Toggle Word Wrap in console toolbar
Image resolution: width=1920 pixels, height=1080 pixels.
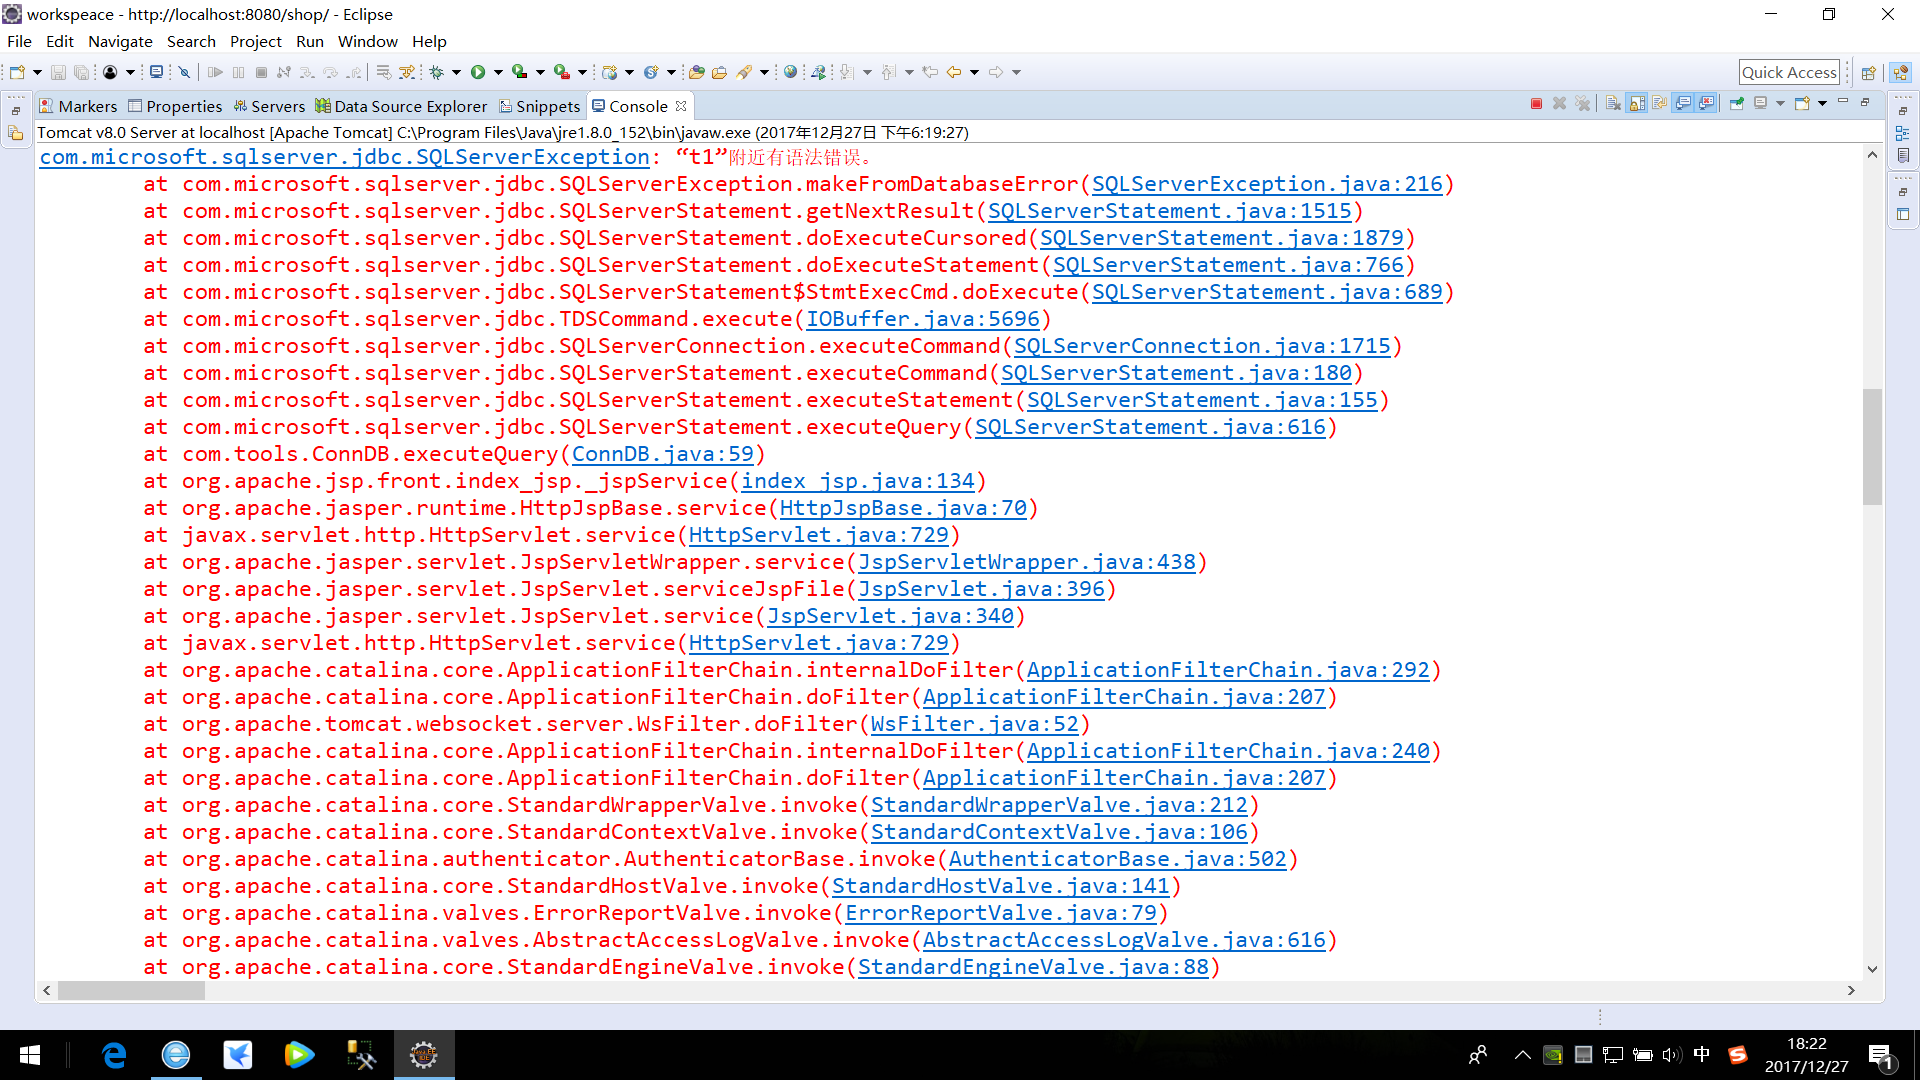[x=1660, y=104]
